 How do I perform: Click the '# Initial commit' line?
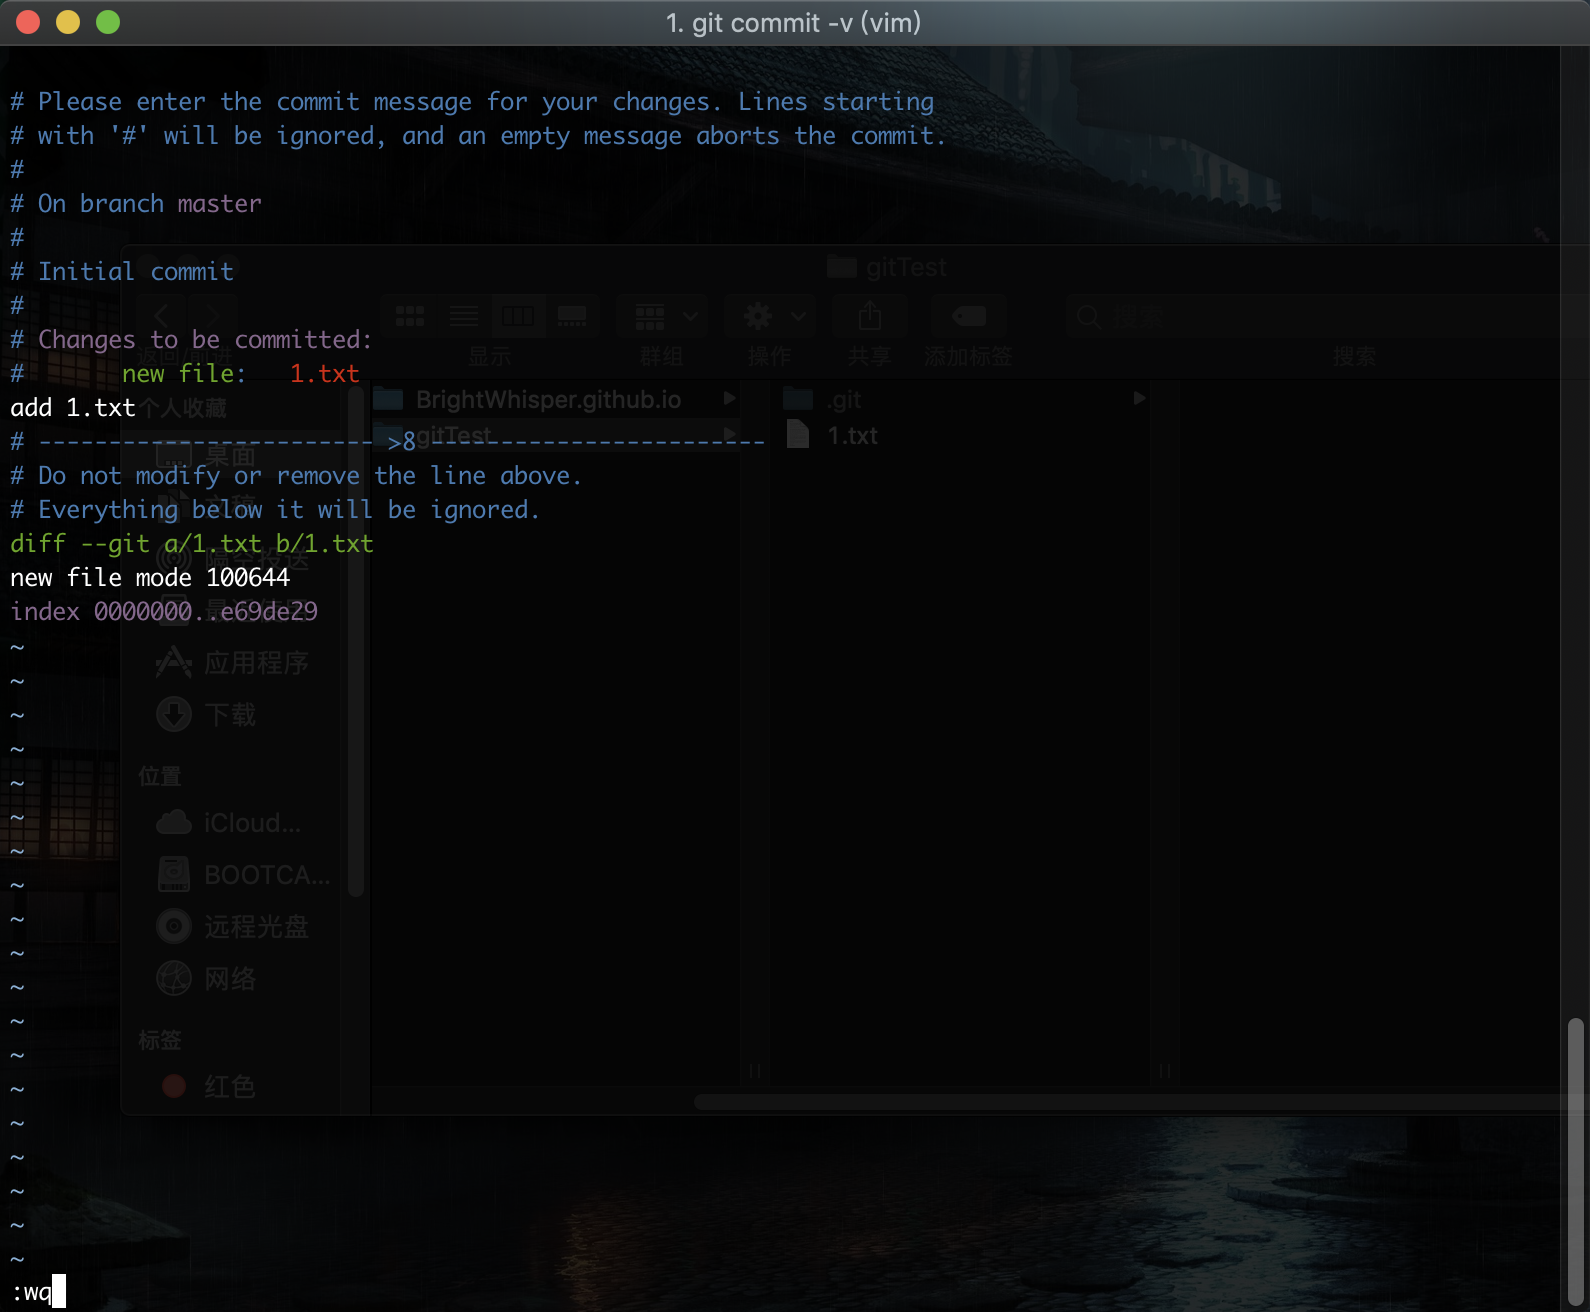(122, 272)
